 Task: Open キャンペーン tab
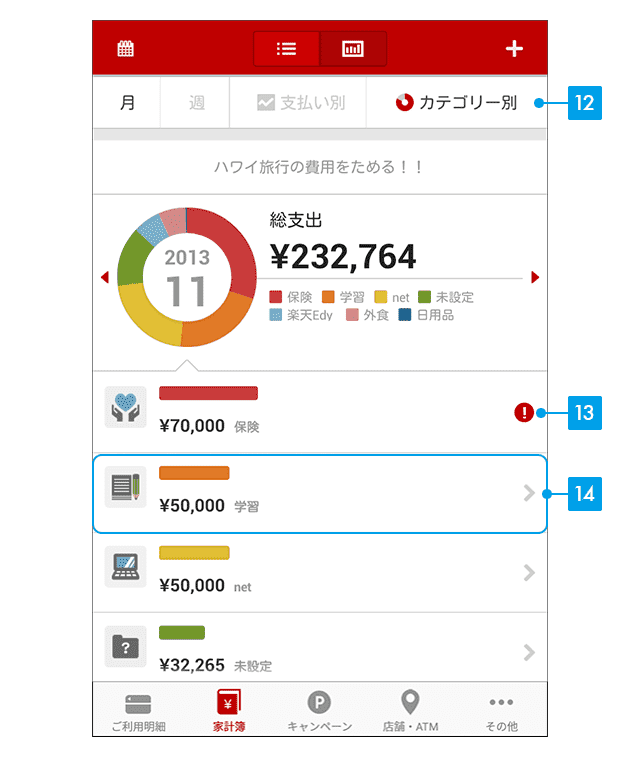point(319,711)
